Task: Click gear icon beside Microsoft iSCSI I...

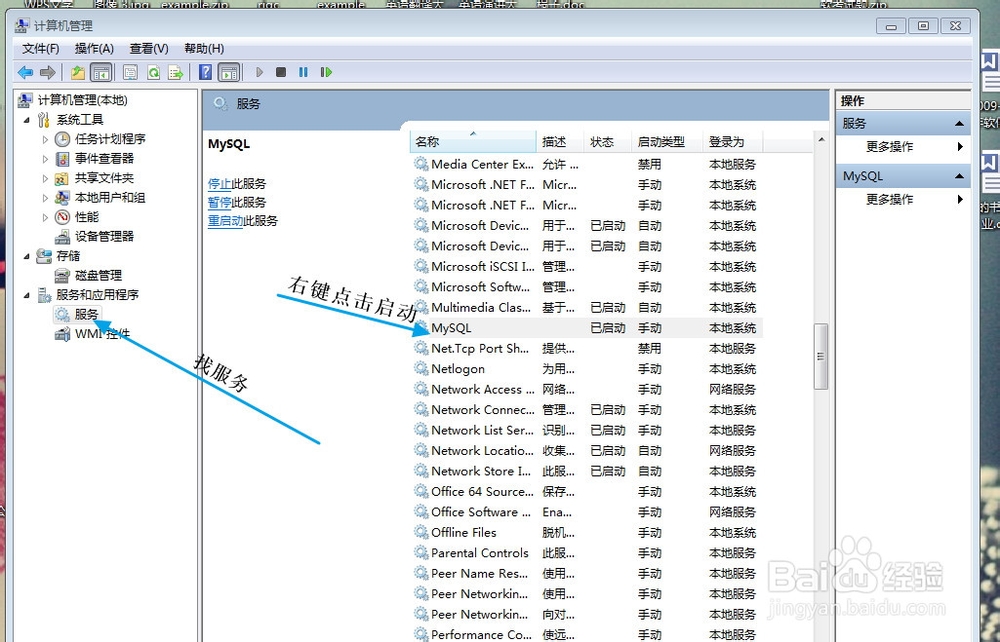Action: [x=421, y=266]
